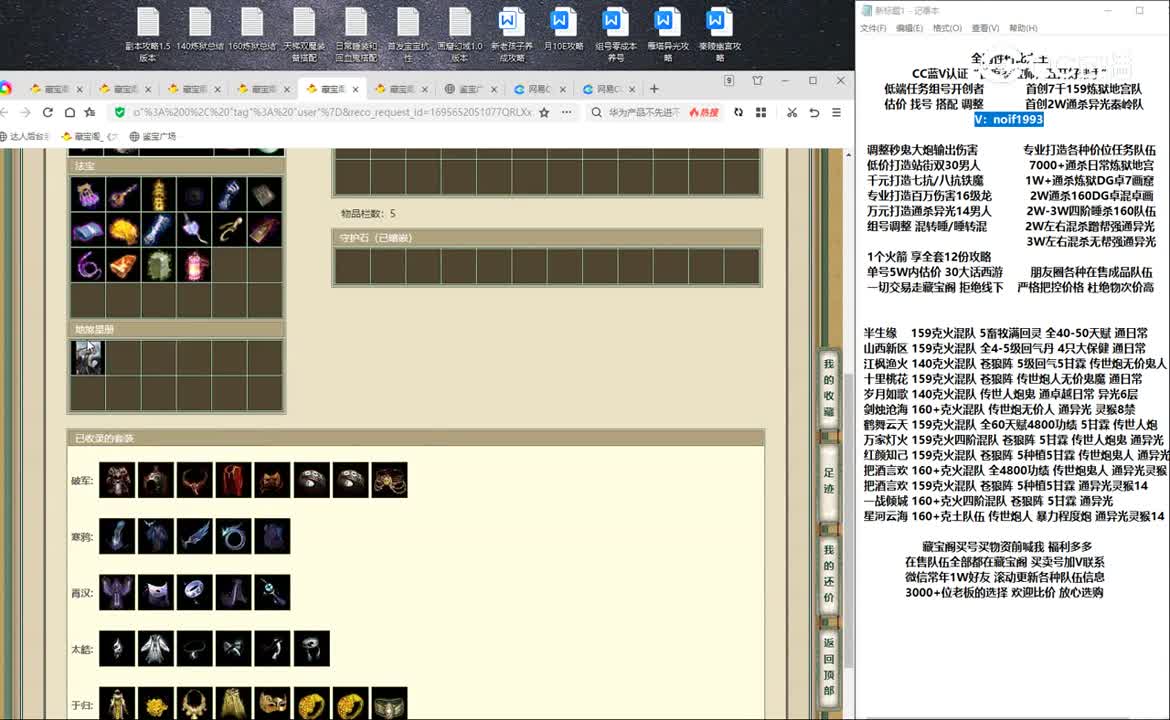
Task: Go to the browser home page
Action: (69, 112)
